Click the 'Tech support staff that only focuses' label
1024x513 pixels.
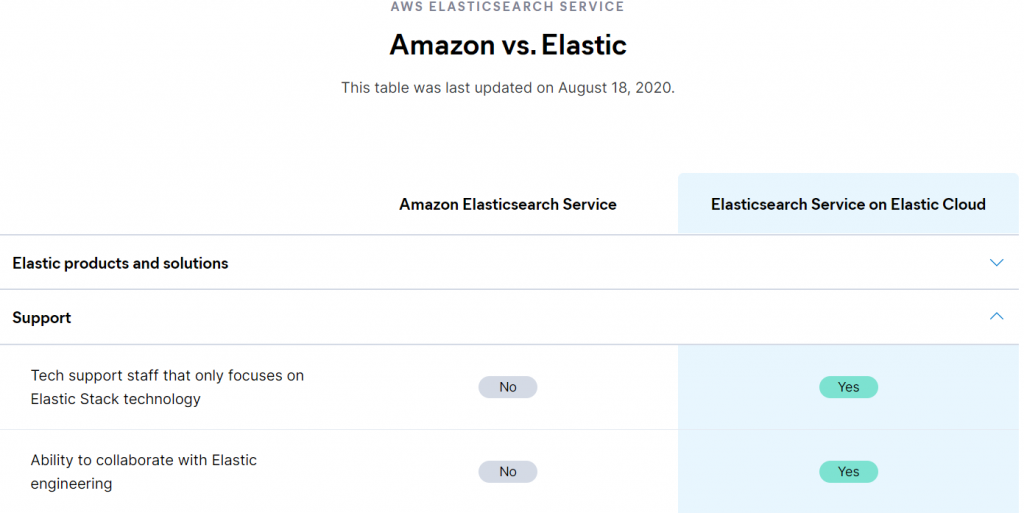click(x=167, y=376)
